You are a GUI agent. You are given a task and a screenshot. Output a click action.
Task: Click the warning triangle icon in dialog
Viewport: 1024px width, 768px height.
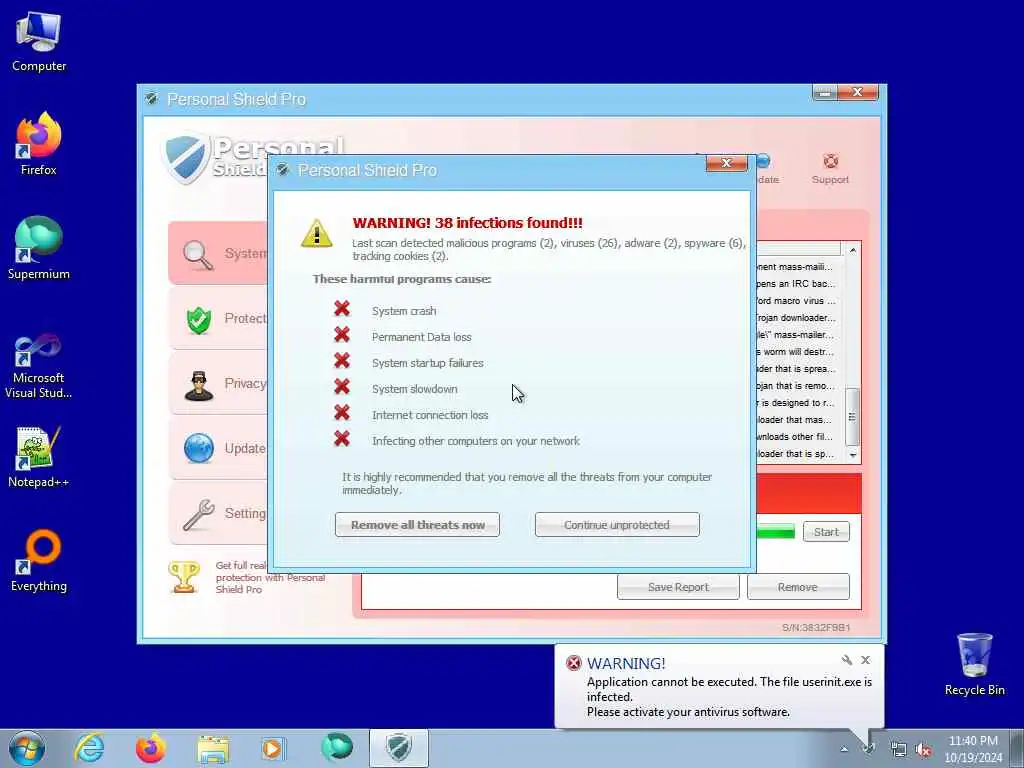click(317, 233)
